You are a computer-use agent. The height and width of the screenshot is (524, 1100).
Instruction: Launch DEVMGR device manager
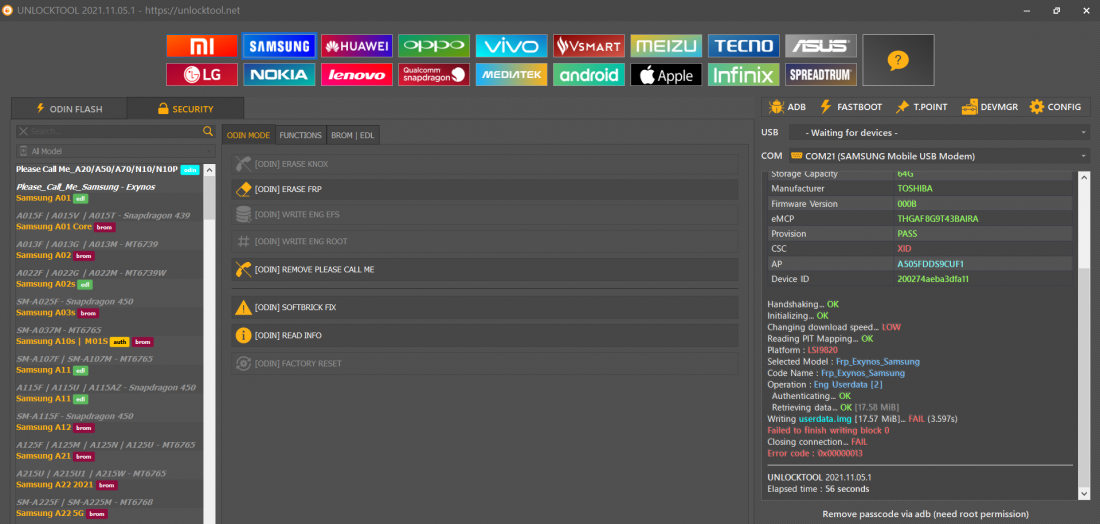click(x=989, y=107)
